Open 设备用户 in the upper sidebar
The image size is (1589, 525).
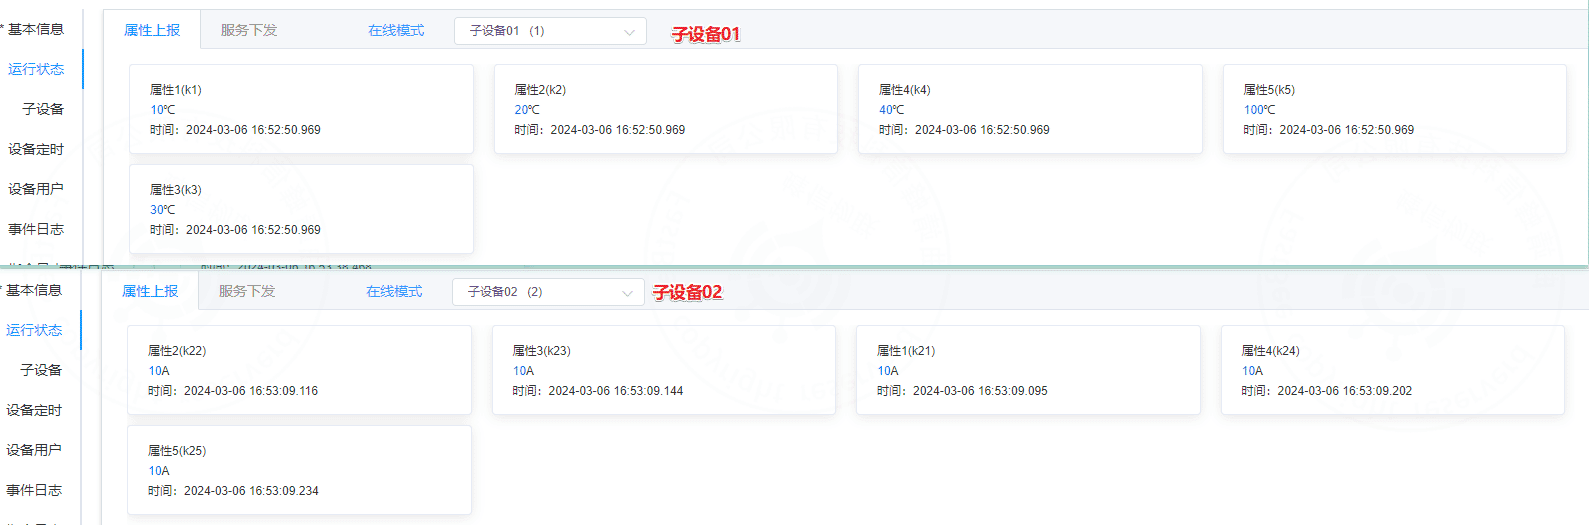36,189
